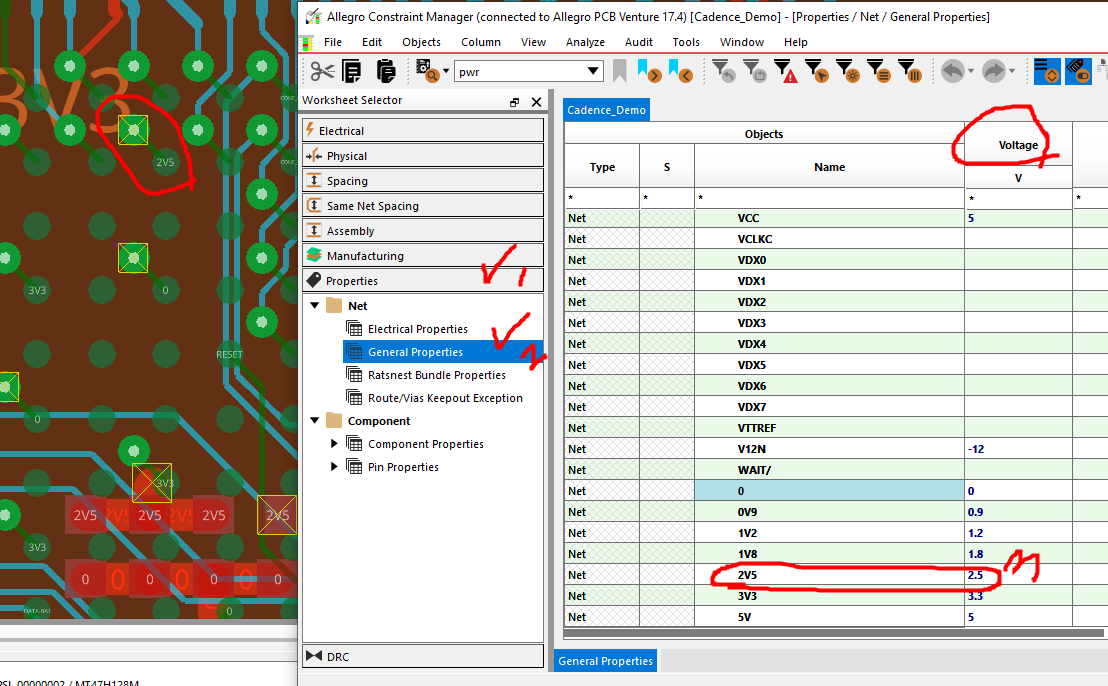Open the Spacing worksheet section
Viewport: 1108px width, 686px height.
tap(423, 180)
